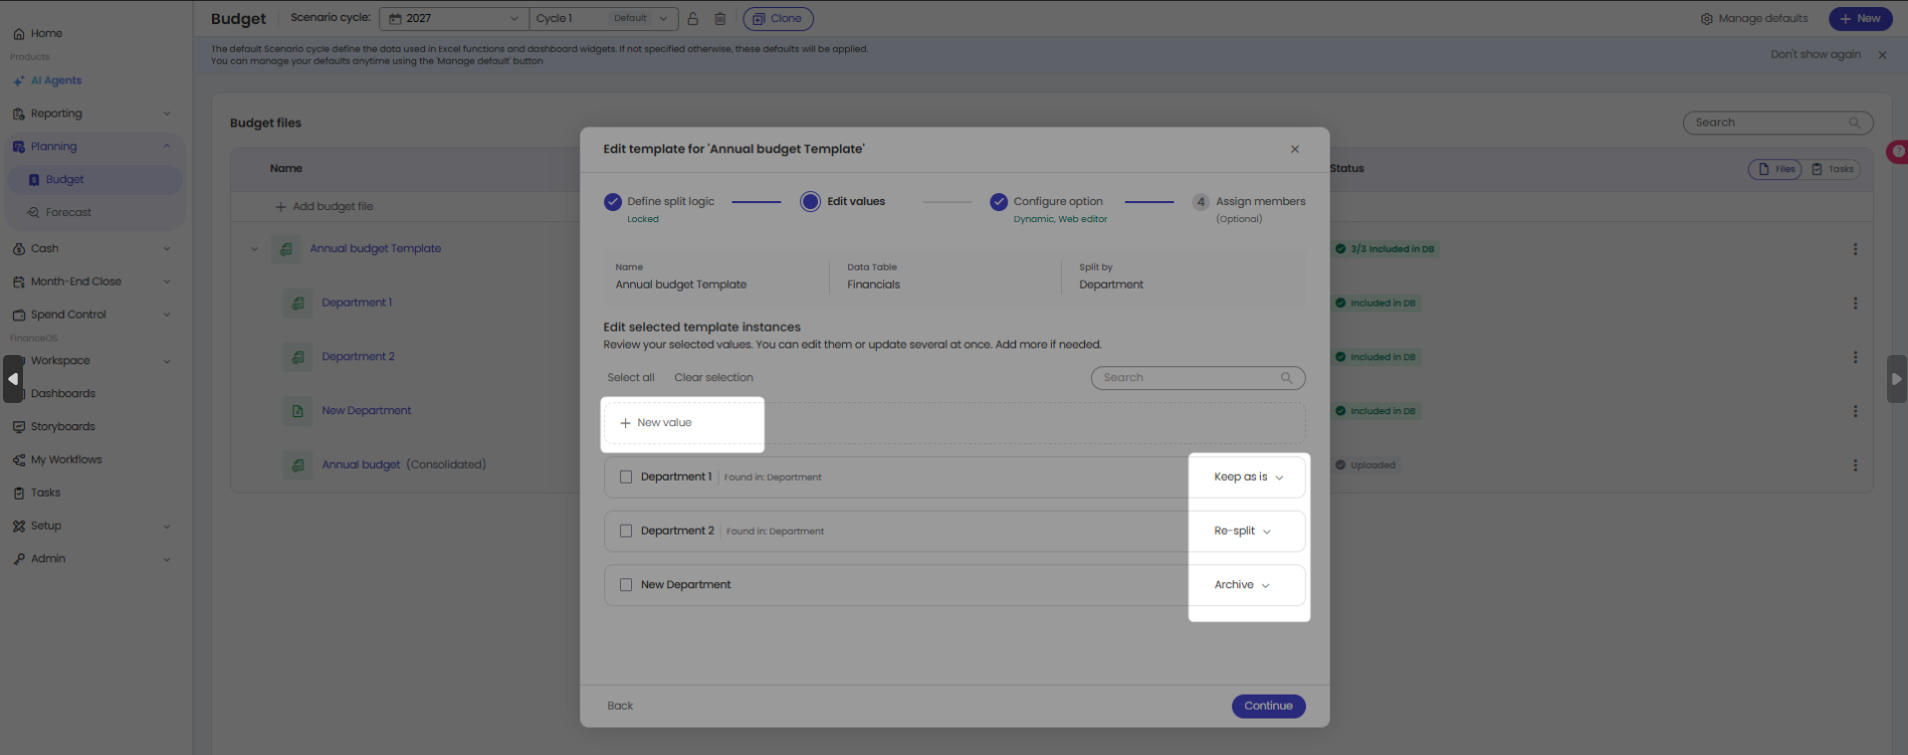The height and width of the screenshot is (755, 1908).
Task: Click the Continue button
Action: tap(1268, 706)
